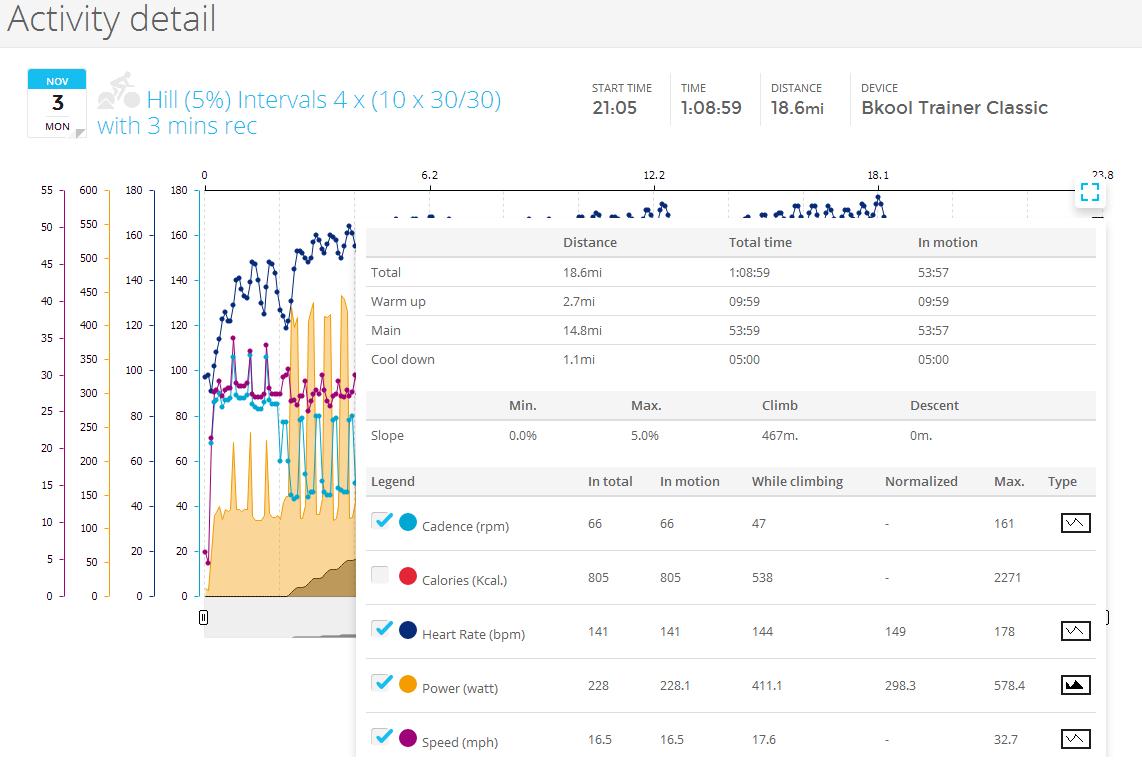The width and height of the screenshot is (1142, 783).
Task: Click the In motion column header in summary
Action: [x=948, y=243]
